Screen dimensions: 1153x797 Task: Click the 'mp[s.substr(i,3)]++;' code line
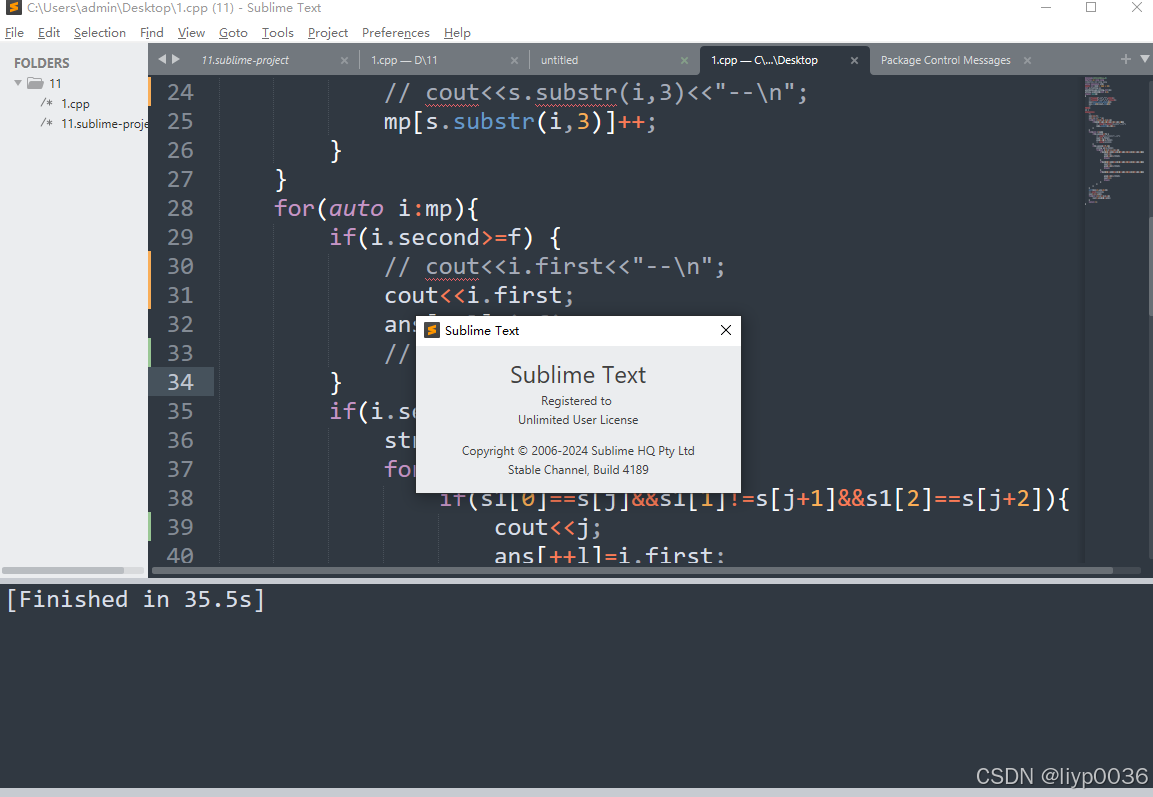[520, 121]
